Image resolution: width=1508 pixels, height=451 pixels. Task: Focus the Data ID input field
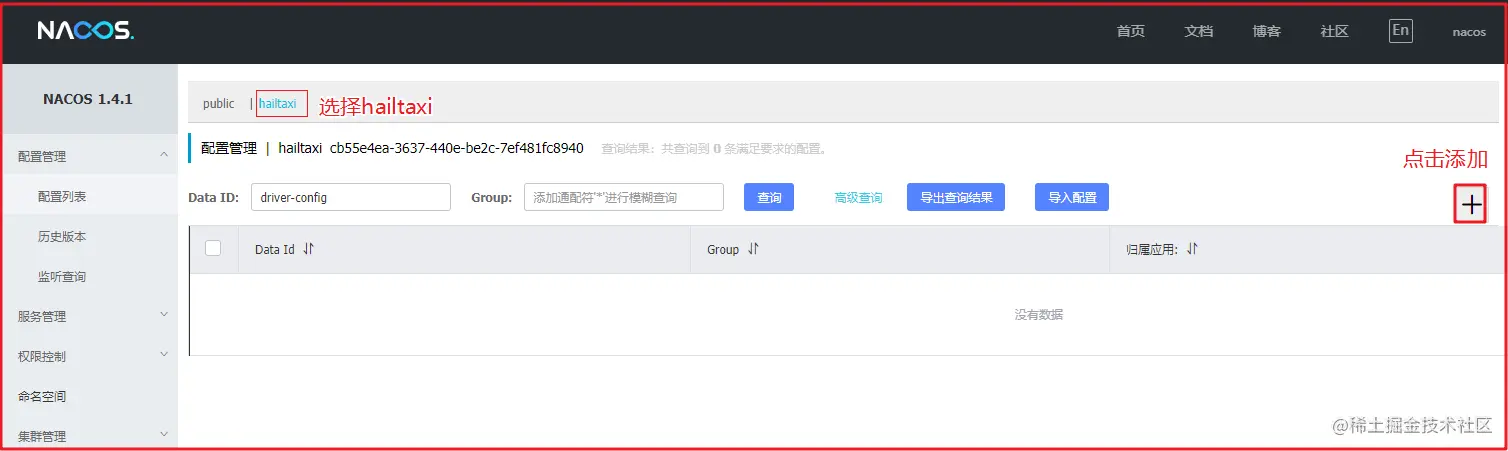click(351, 197)
